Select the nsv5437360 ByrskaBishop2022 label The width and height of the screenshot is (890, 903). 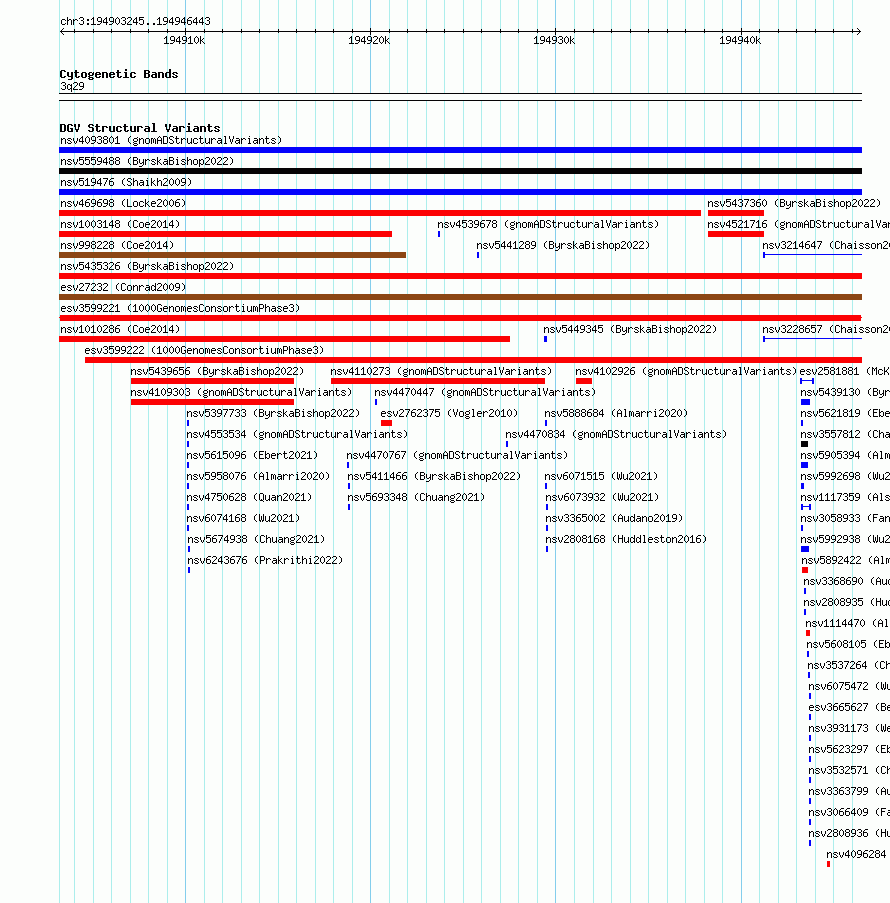click(x=794, y=203)
